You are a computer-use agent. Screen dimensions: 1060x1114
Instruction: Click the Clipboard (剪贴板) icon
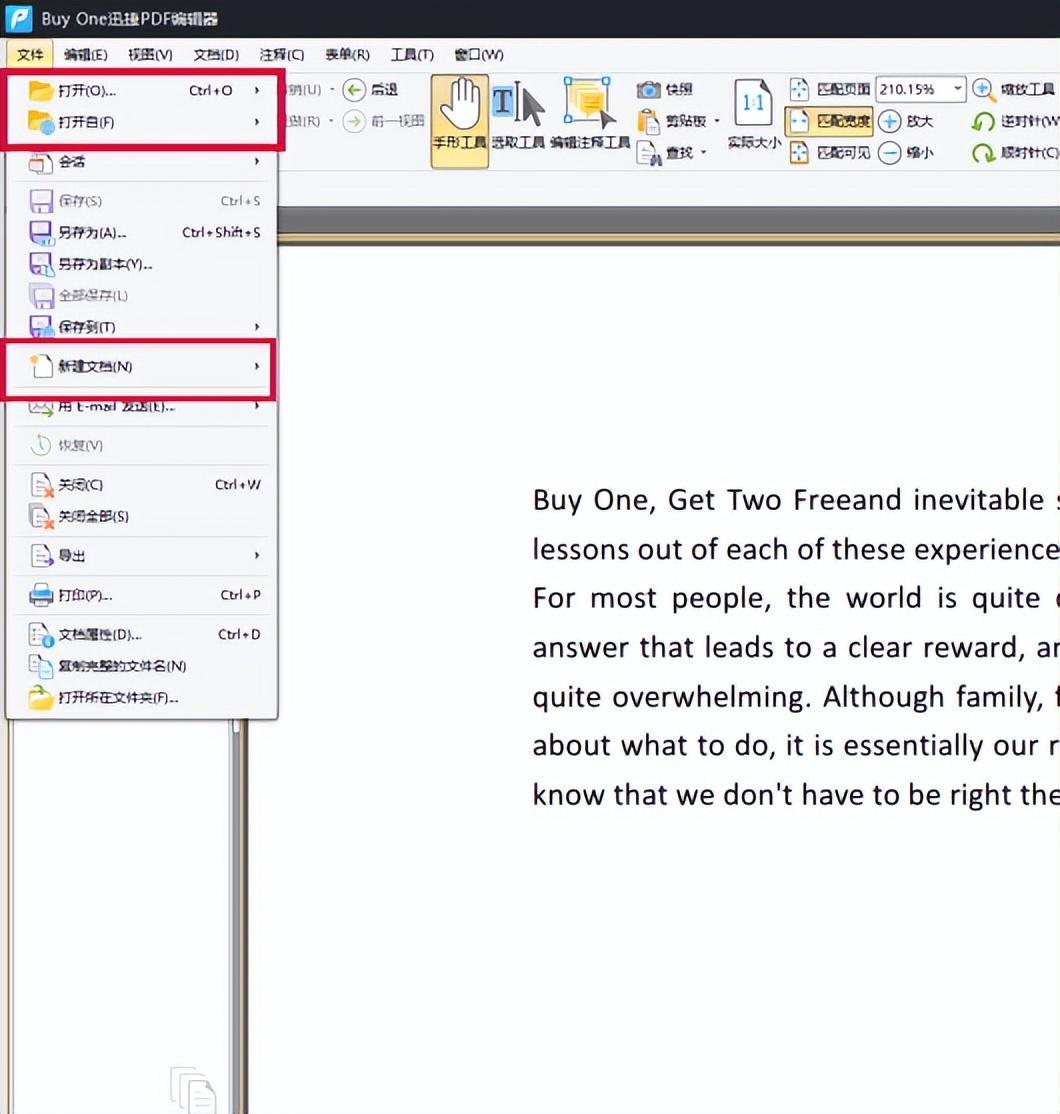point(648,121)
